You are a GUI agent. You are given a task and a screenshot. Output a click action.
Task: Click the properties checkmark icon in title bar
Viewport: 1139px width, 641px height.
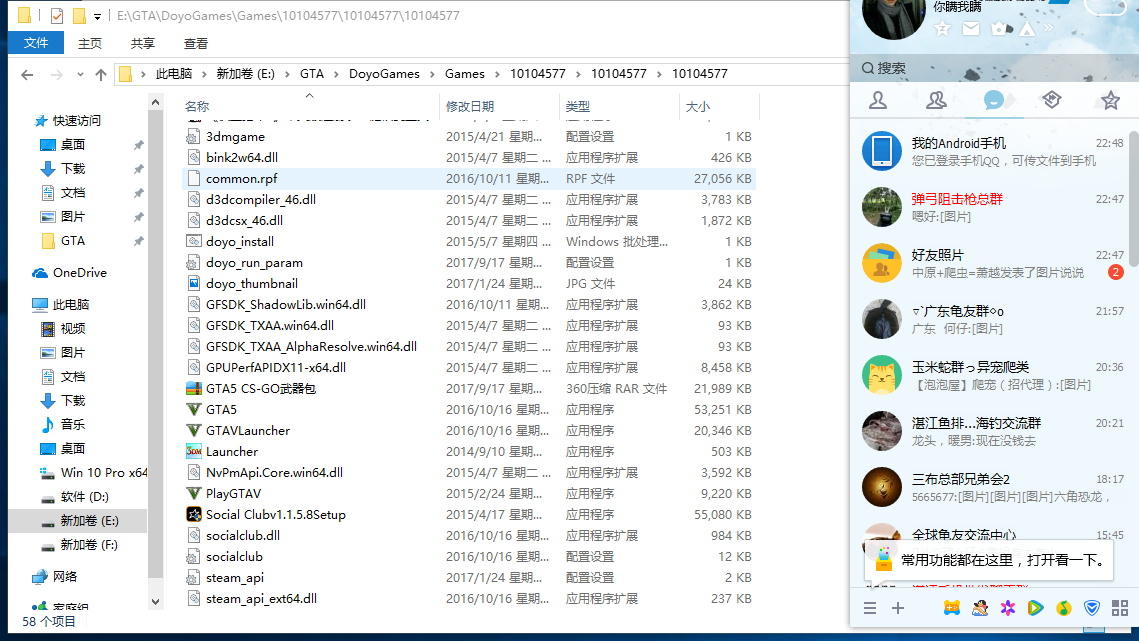pyautogui.click(x=57, y=15)
